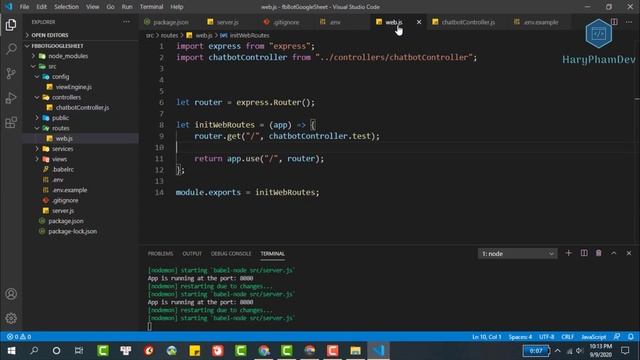Open the Help menu
The height and width of the screenshot is (360, 640).
coord(177,7)
